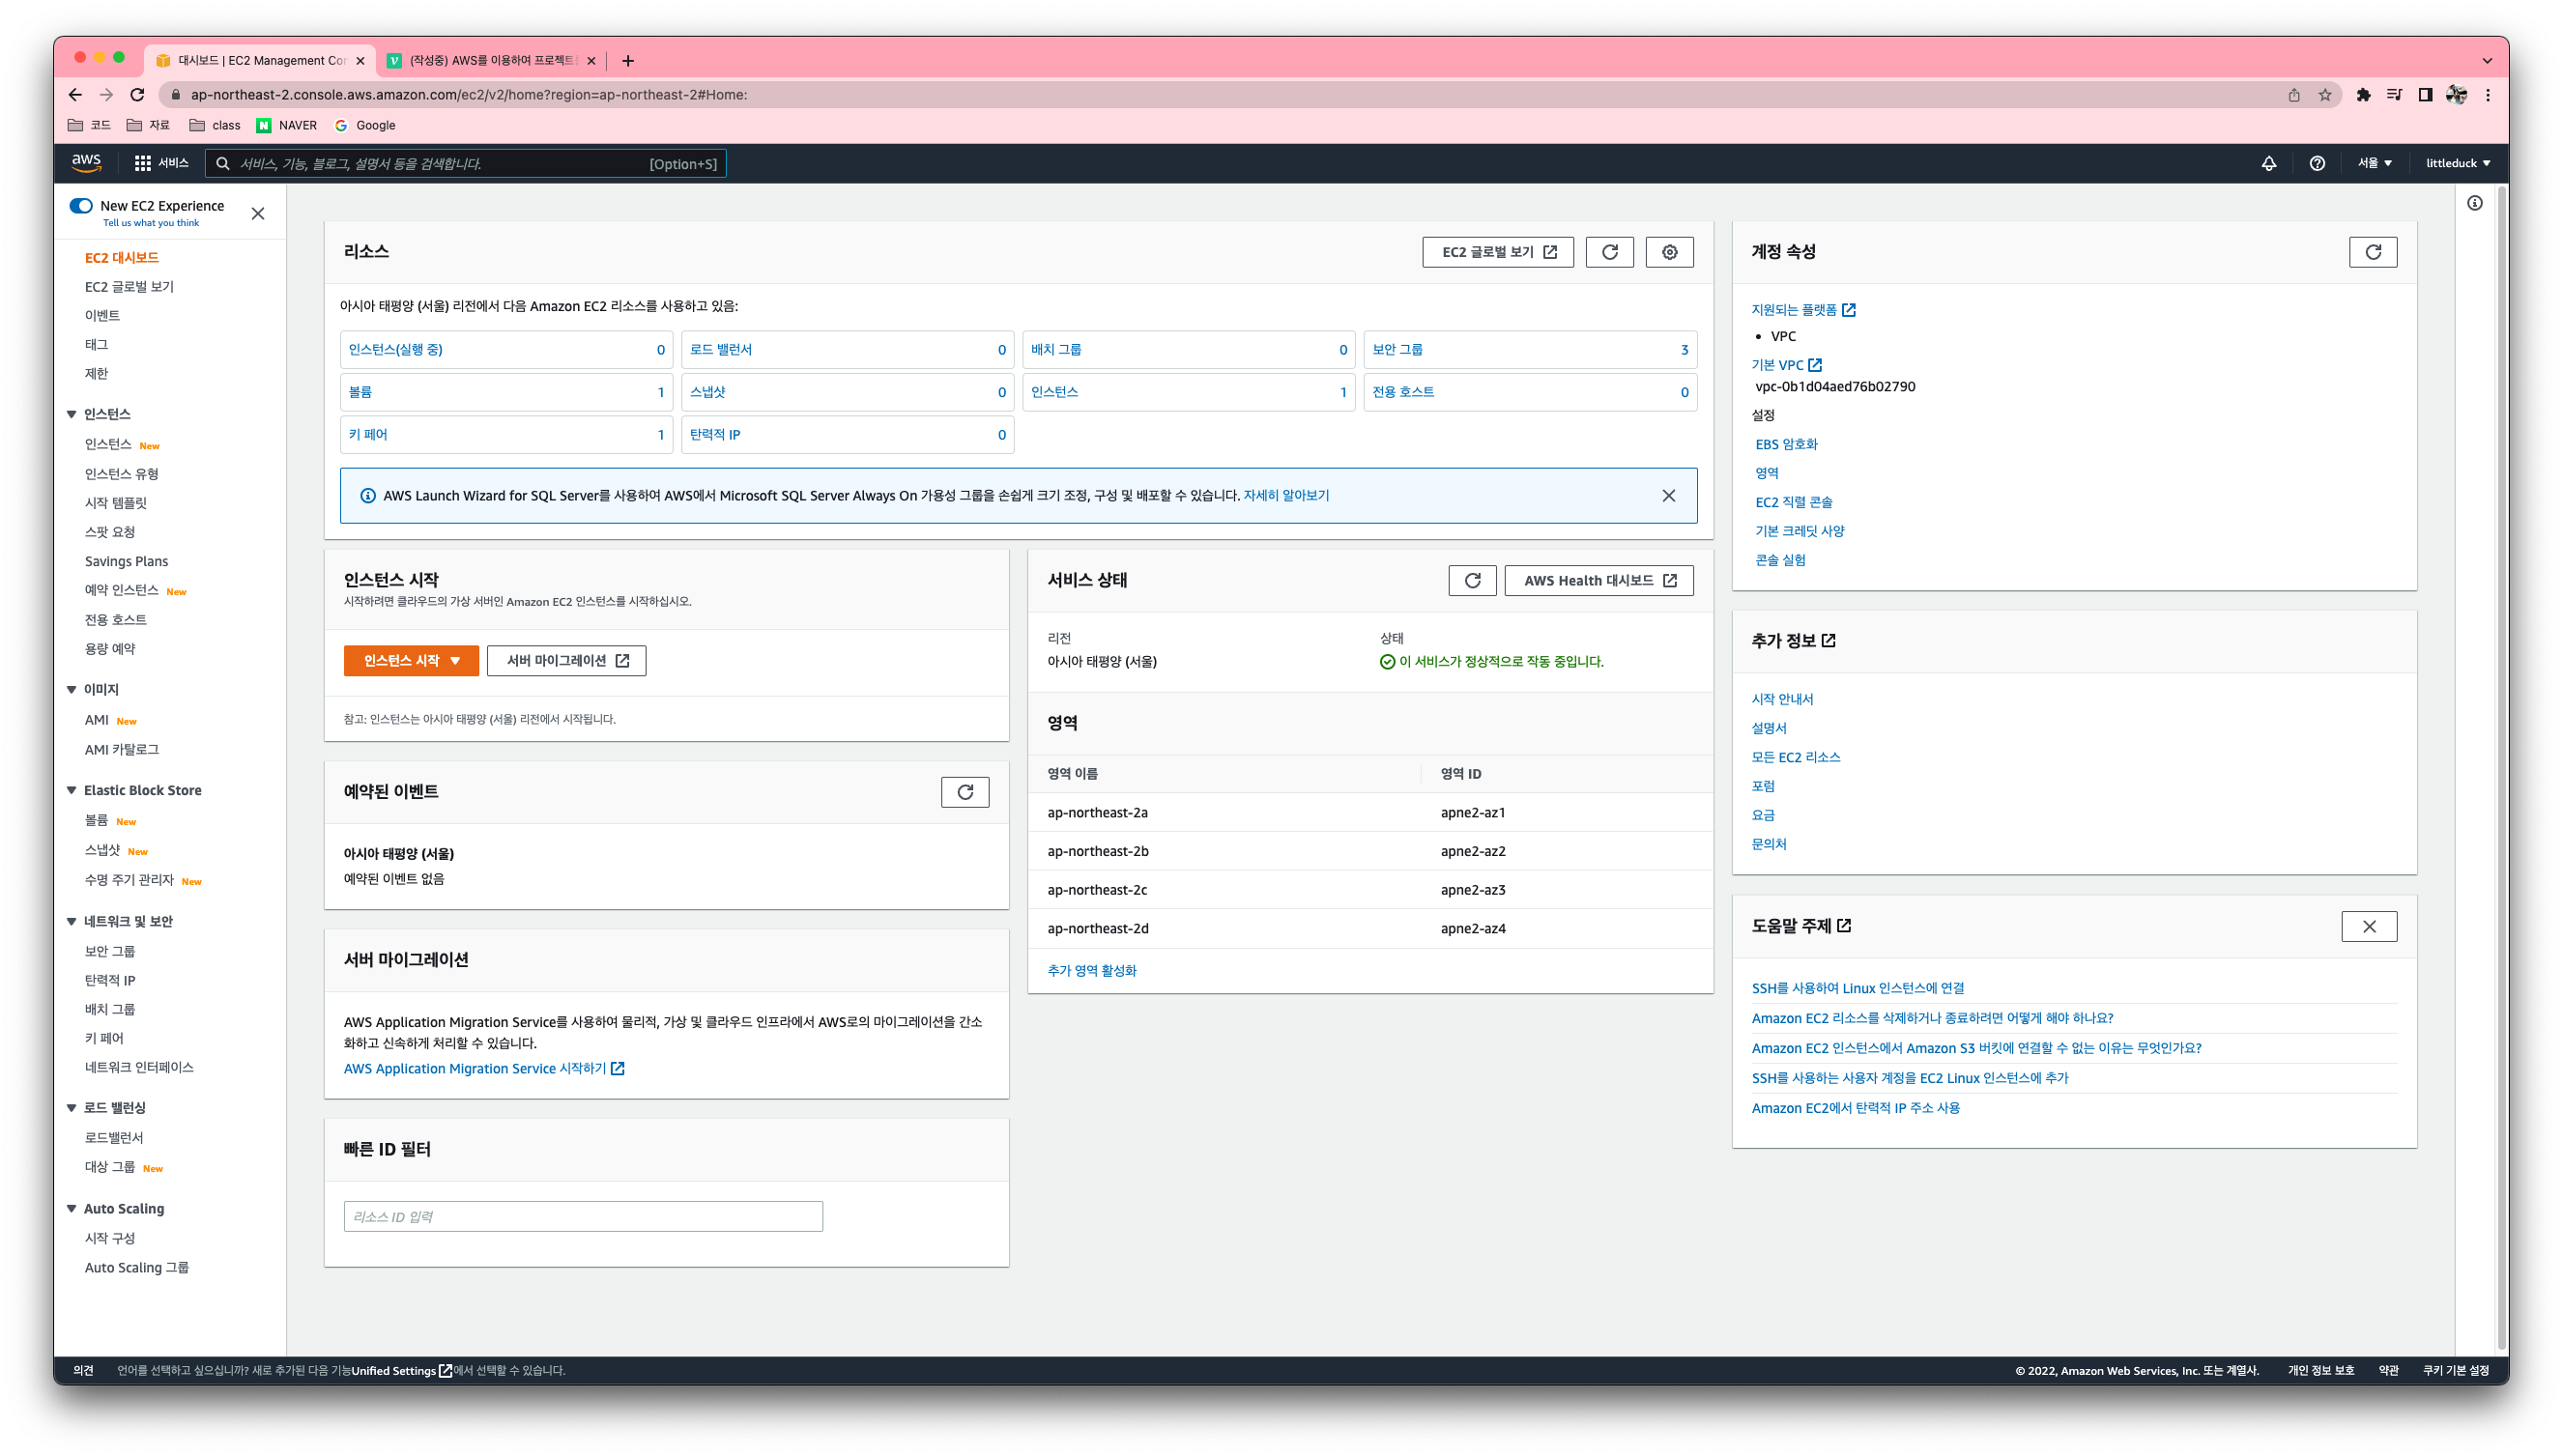
Task: Click the 추가 영역 활성화 link
Action: (1091, 970)
